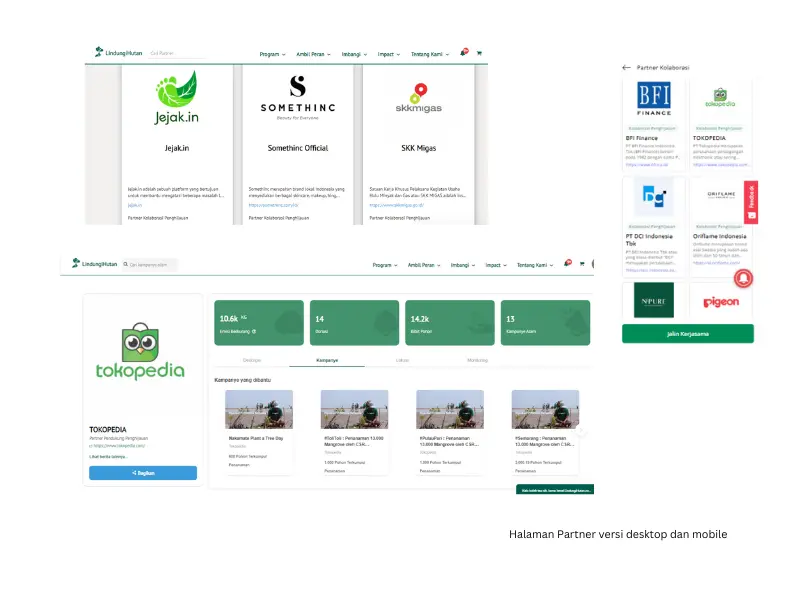Click the skkmigas logo
The height and width of the screenshot is (600, 800).
(x=419, y=98)
